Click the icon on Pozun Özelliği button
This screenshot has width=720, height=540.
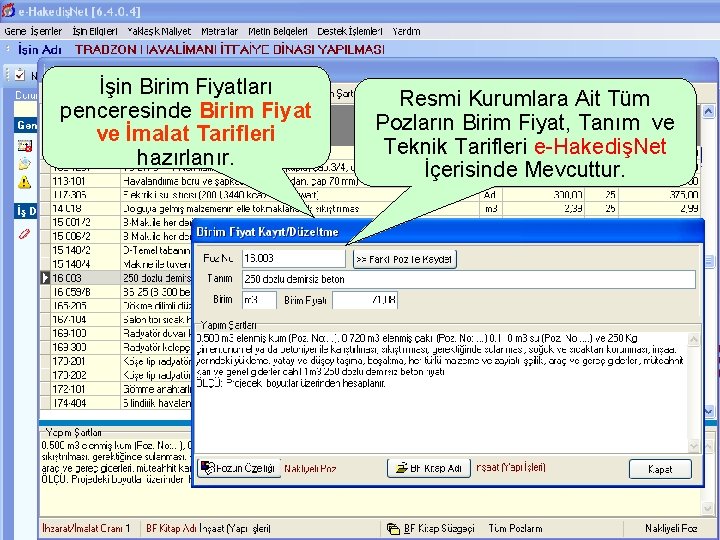[208, 468]
